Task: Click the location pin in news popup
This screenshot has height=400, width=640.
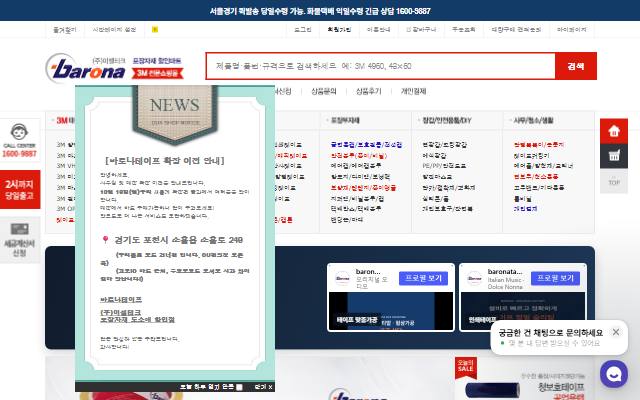Action: tap(105, 240)
